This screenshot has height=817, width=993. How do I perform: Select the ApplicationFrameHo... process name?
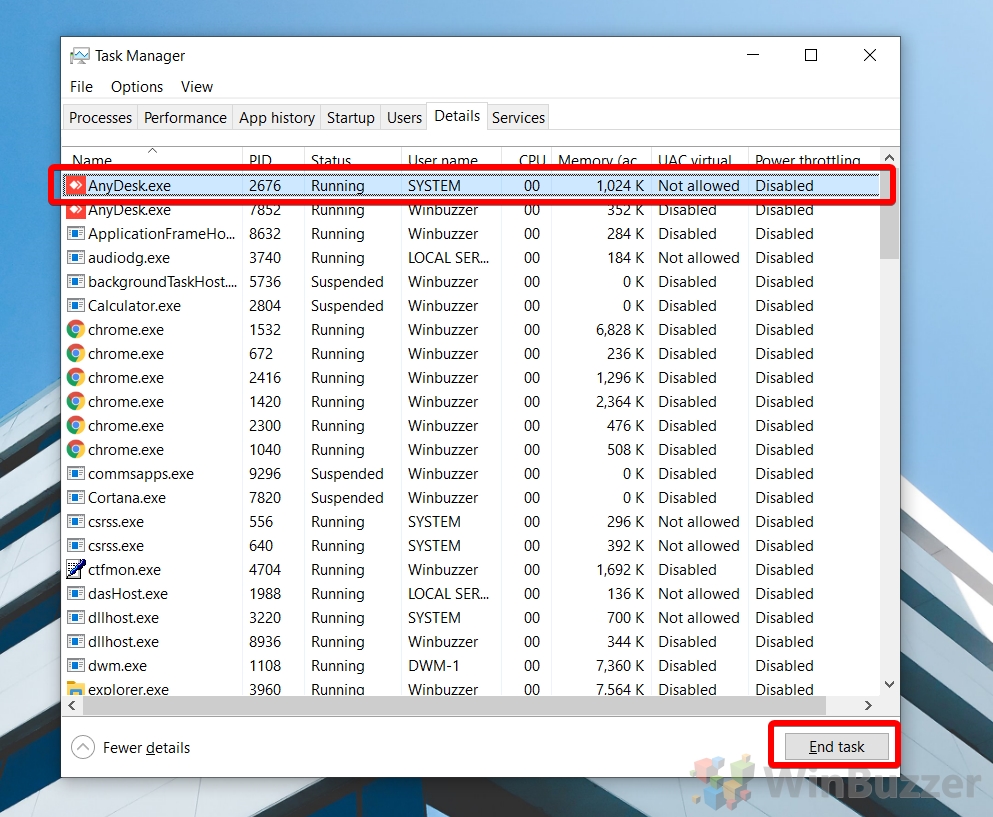click(x=161, y=234)
